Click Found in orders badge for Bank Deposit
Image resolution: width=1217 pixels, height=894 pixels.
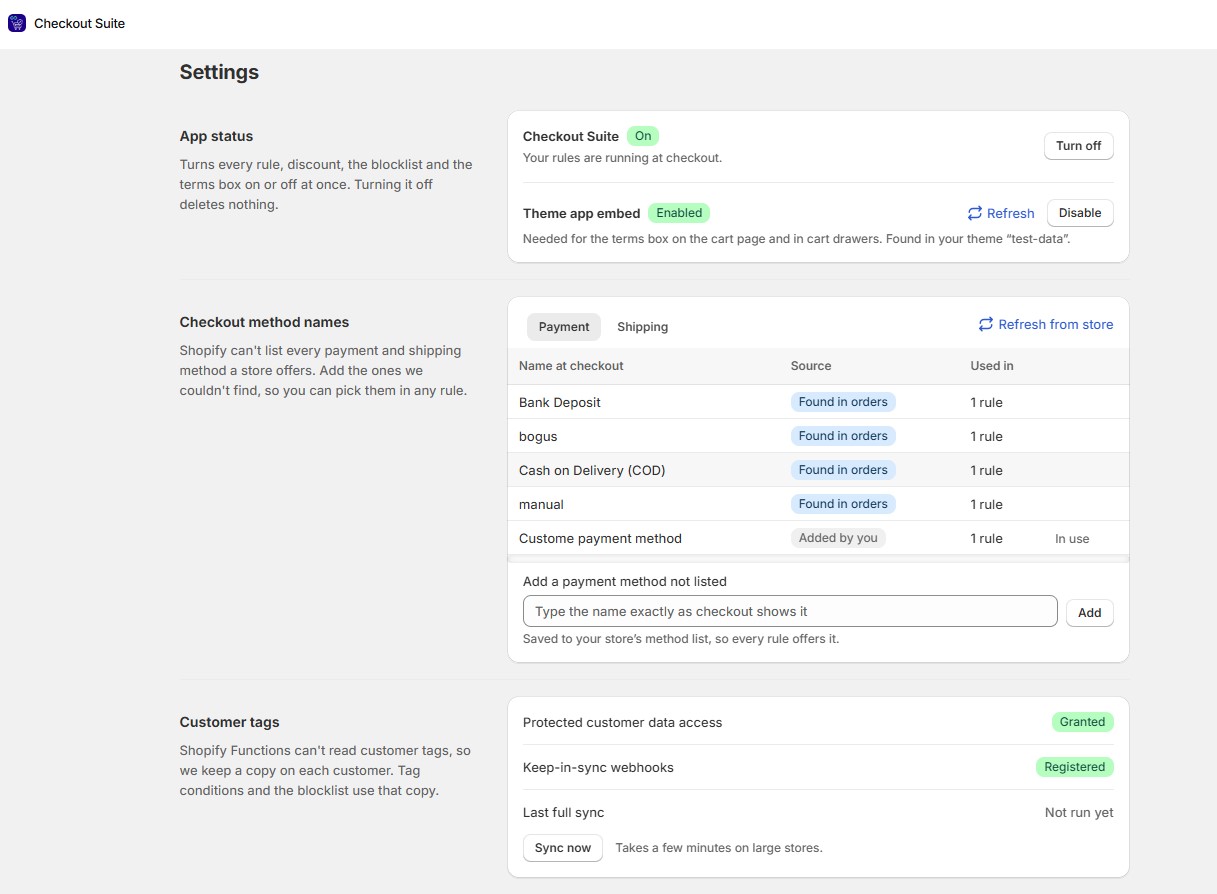843,402
